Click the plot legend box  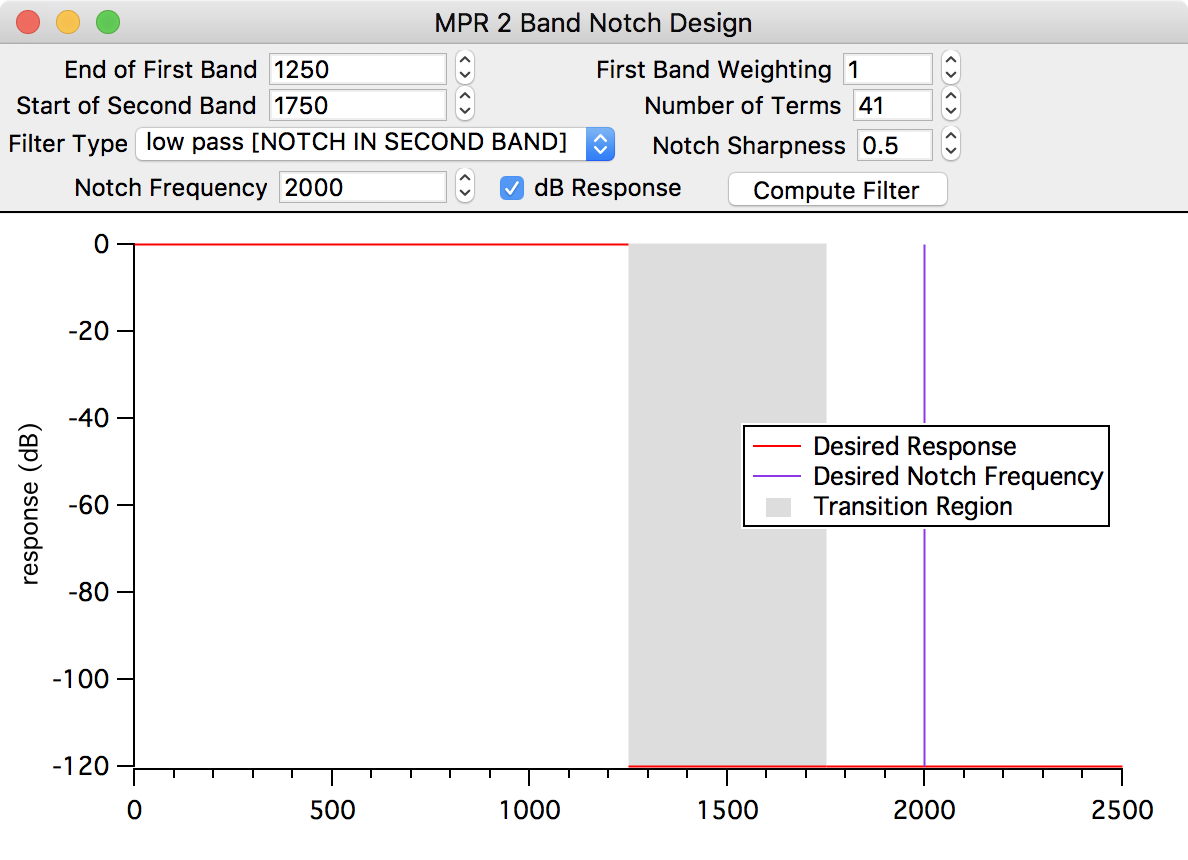[x=925, y=476]
